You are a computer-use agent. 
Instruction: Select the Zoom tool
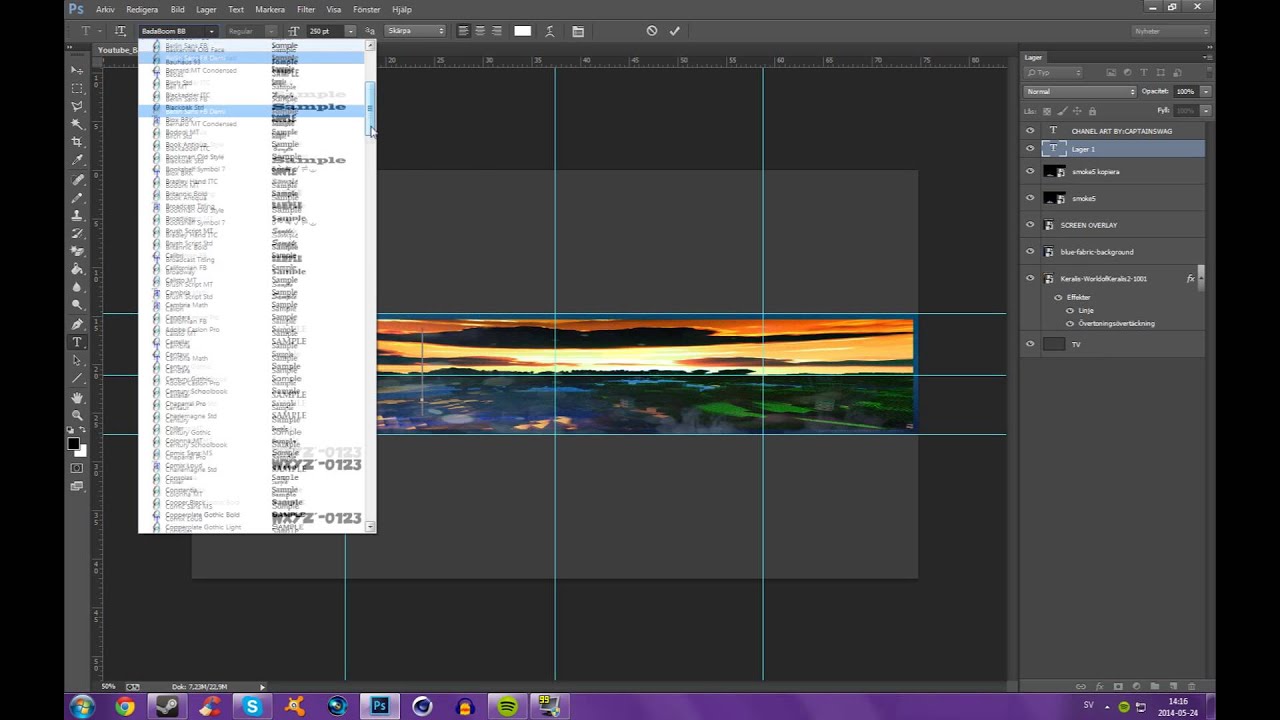(77, 415)
